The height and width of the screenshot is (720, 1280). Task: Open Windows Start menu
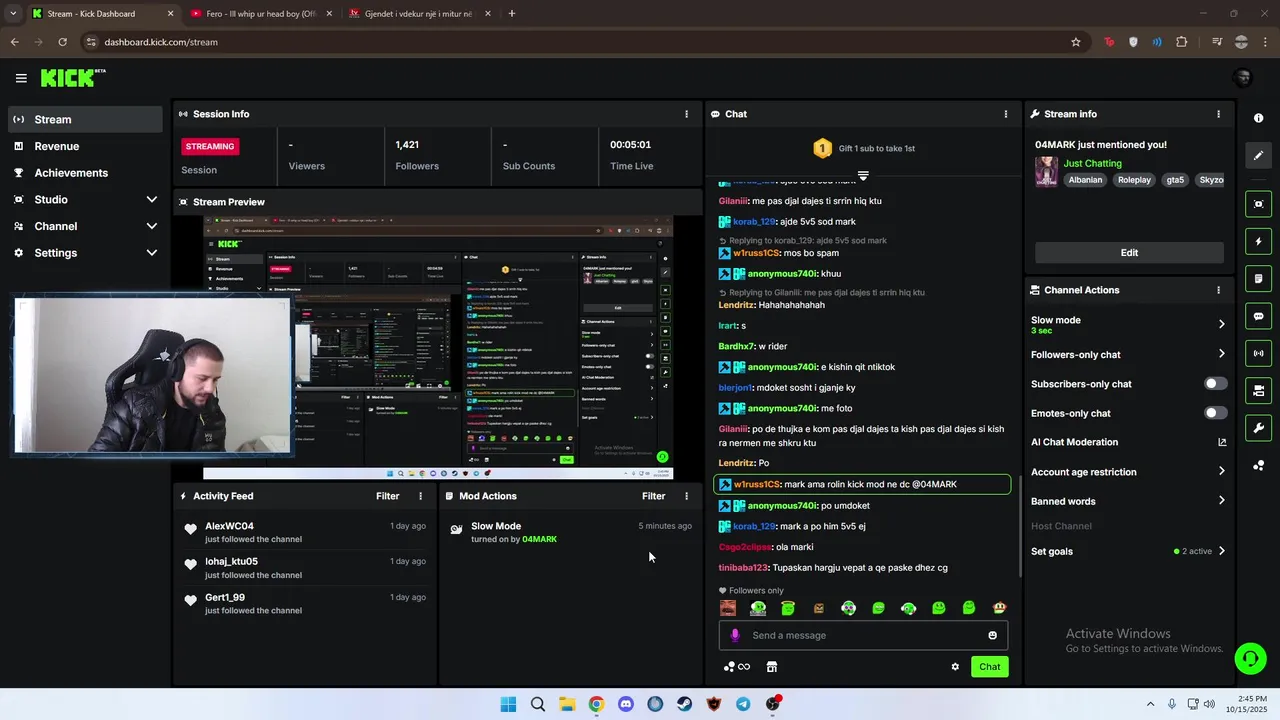point(508,704)
